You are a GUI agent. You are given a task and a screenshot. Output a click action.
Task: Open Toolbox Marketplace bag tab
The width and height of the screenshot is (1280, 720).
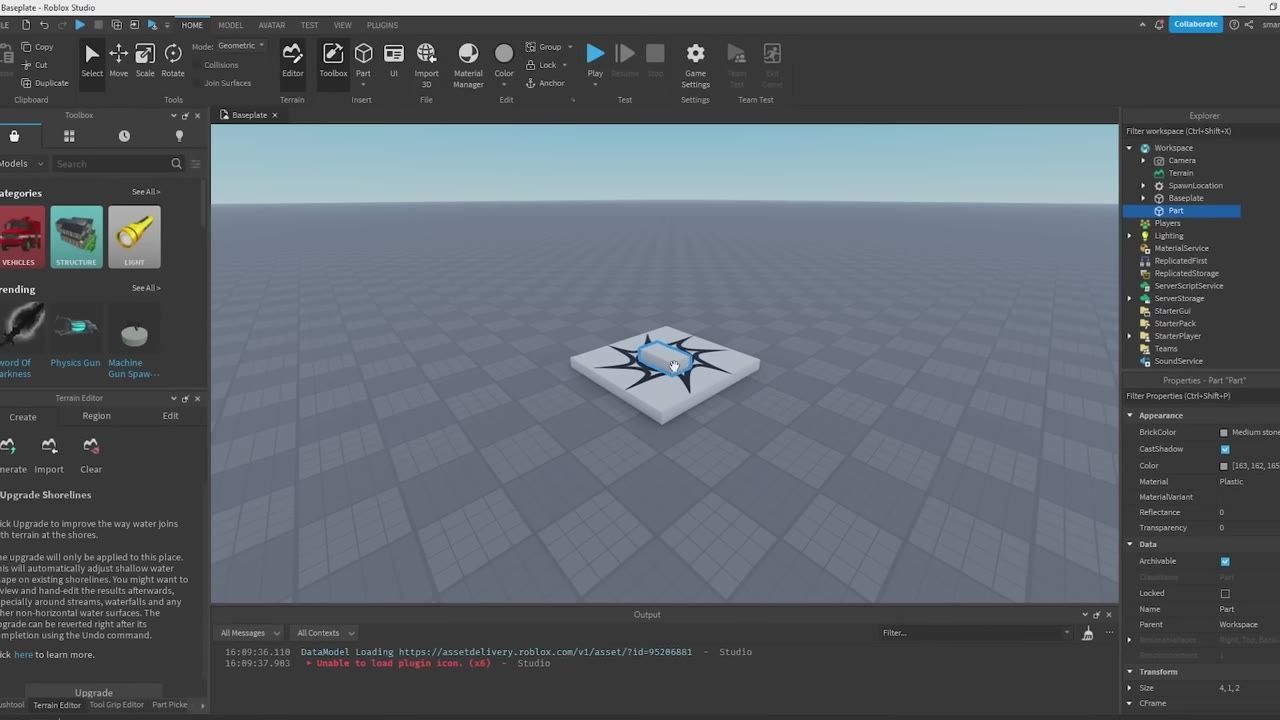pos(14,136)
